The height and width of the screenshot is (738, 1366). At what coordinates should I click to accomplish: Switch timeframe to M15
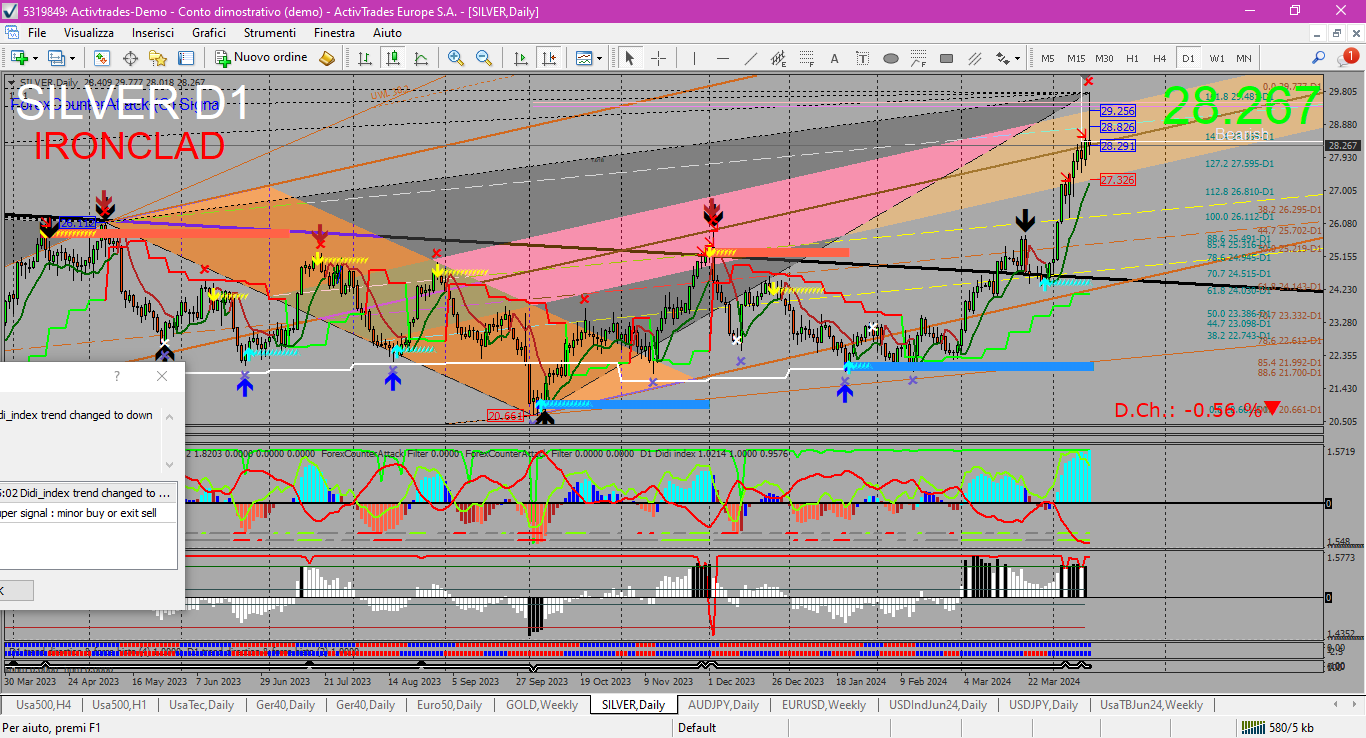pos(1076,58)
